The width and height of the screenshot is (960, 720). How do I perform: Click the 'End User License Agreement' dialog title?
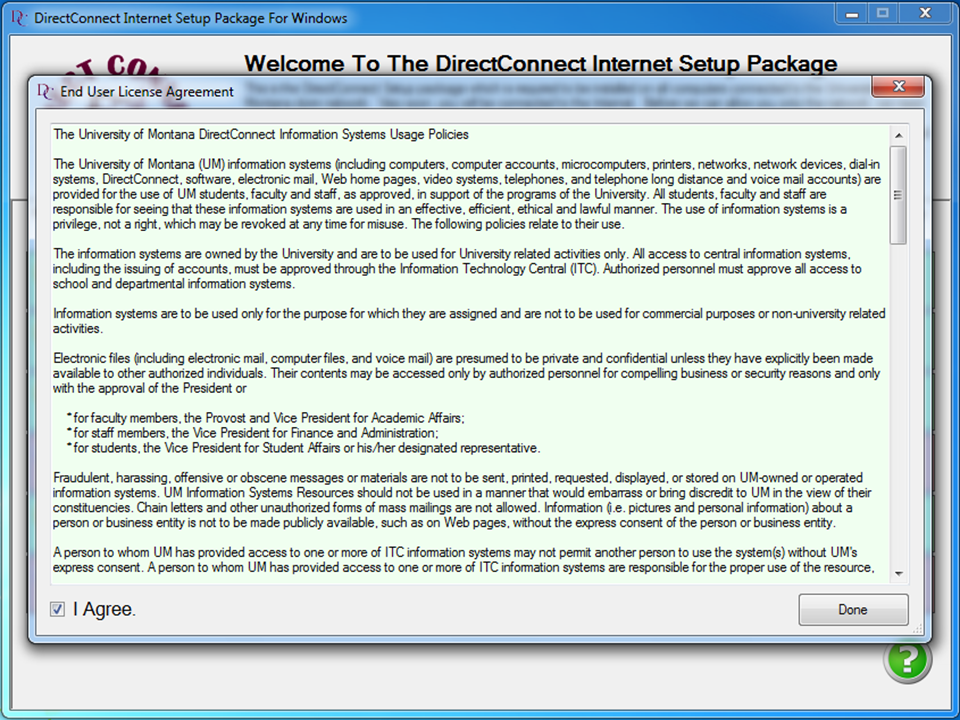pos(147,92)
